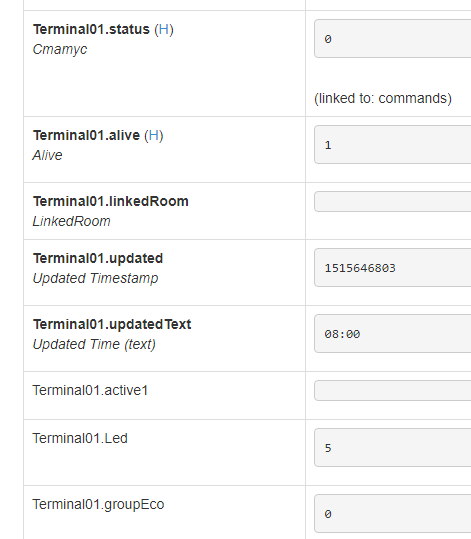Image resolution: width=471 pixels, height=539 pixels.
Task: Focus the empty Terminal01.active1 input
Action: pos(393,390)
